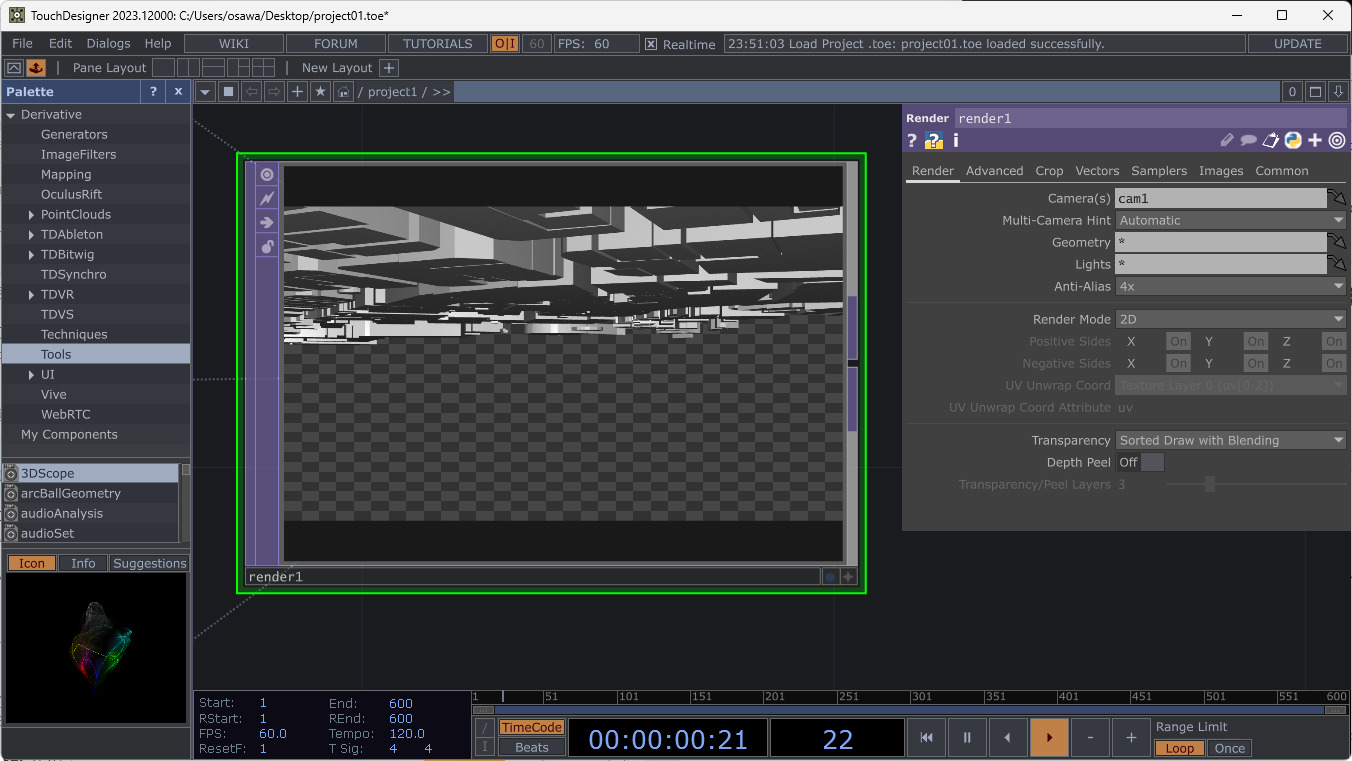This screenshot has height=761, width=1352.
Task: Switch to the Samplers parameter tab
Action: (1159, 171)
